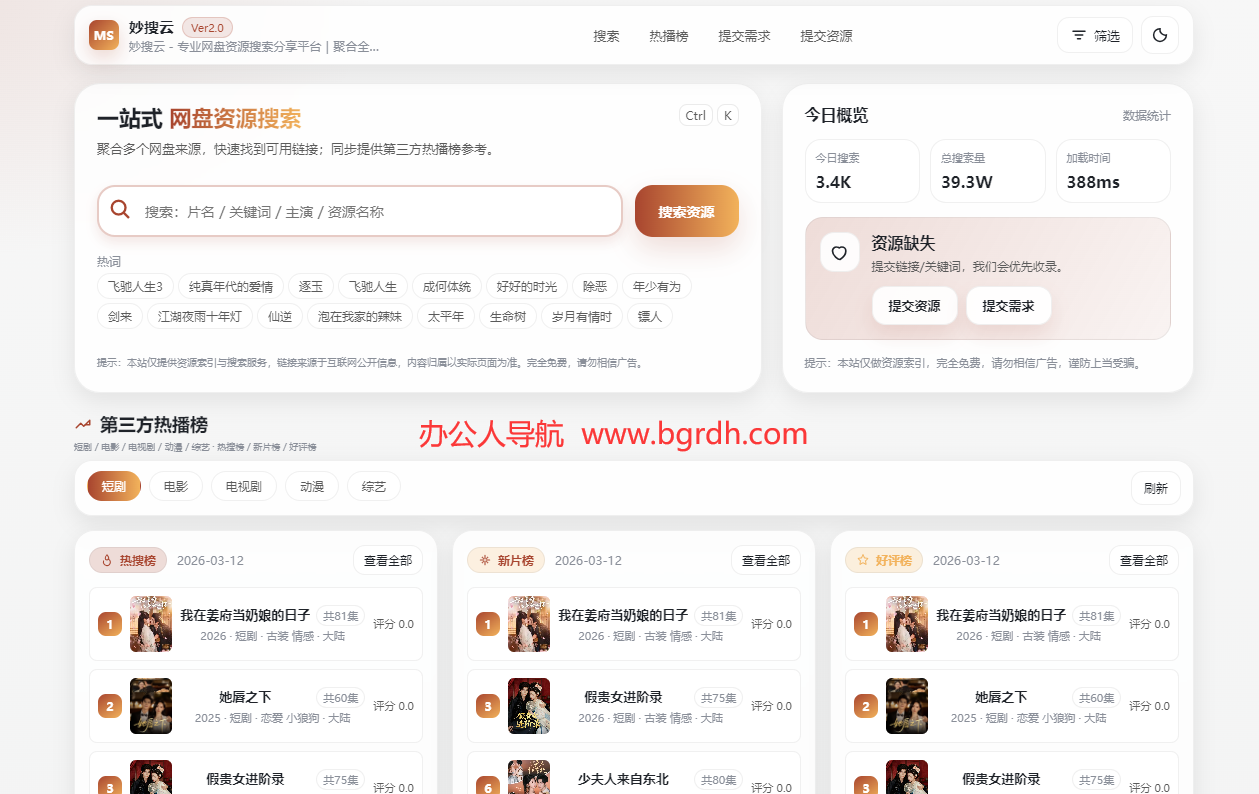The height and width of the screenshot is (794, 1259).
Task: Click the 今日搜索 3.4K stat card
Action: tap(862, 171)
